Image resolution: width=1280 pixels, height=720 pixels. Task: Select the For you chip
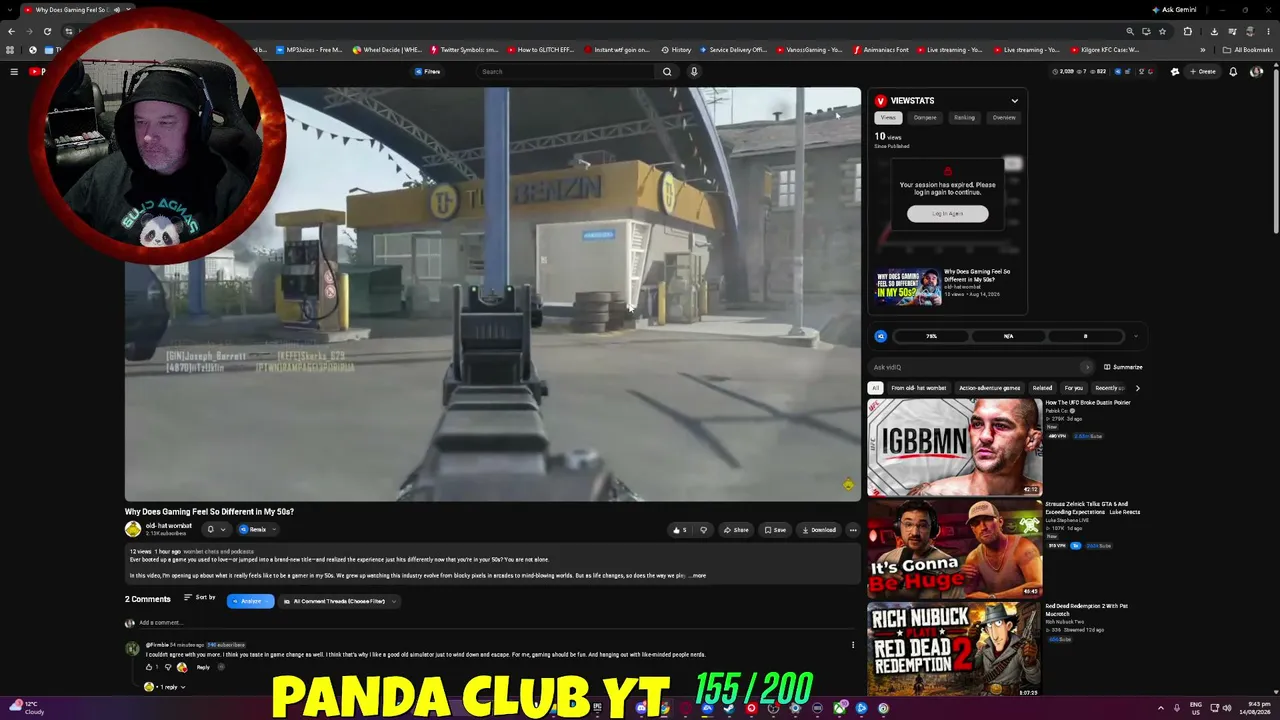1073,388
